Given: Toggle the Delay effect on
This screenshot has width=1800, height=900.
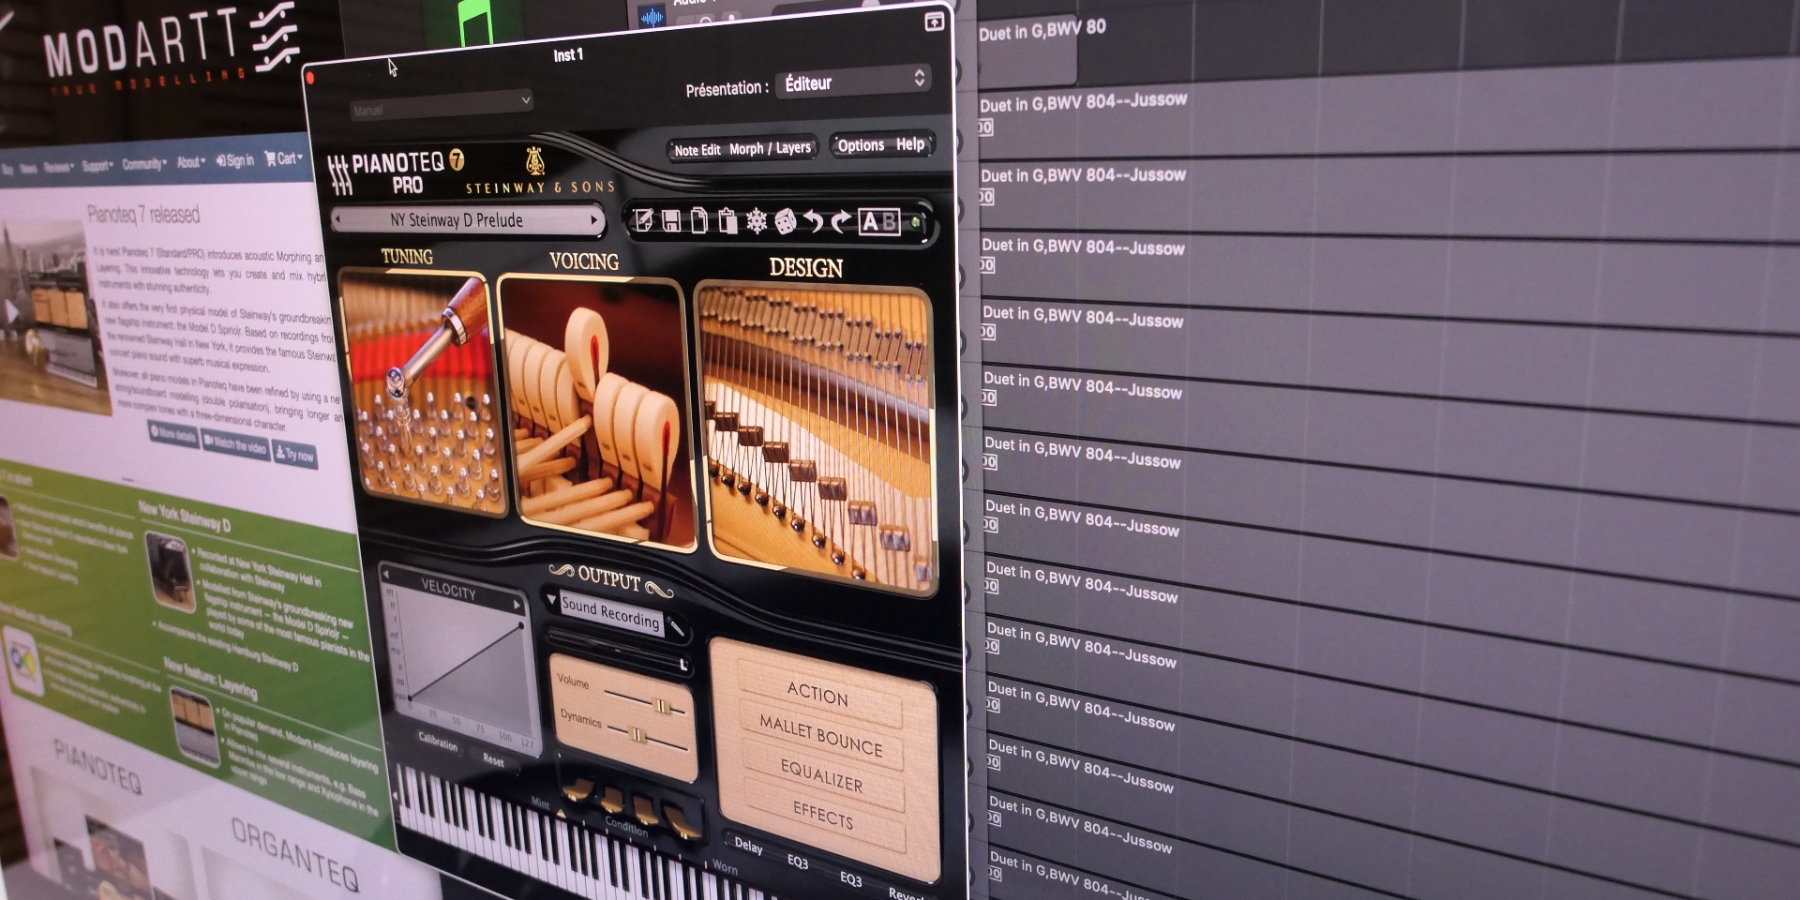Looking at the screenshot, I should click(x=747, y=846).
